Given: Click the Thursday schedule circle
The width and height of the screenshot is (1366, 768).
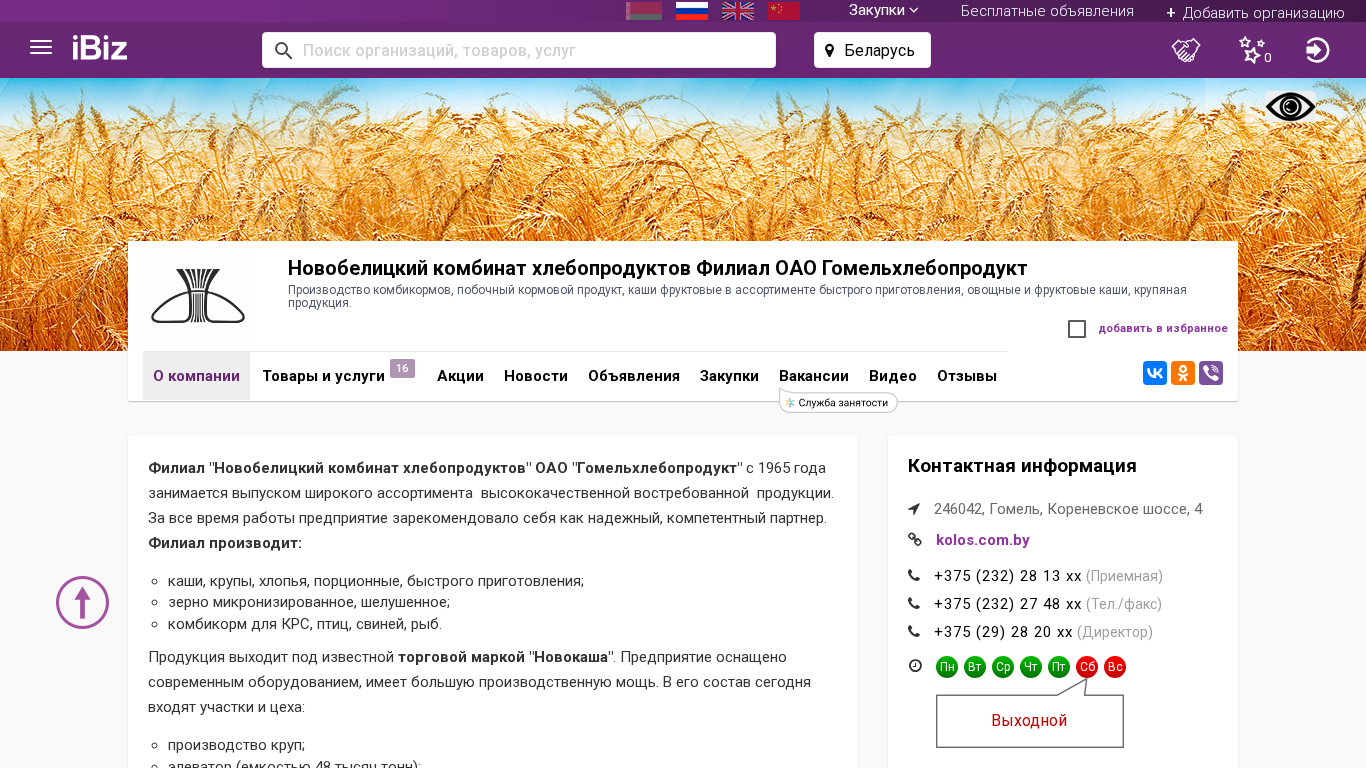Looking at the screenshot, I should tap(1031, 667).
